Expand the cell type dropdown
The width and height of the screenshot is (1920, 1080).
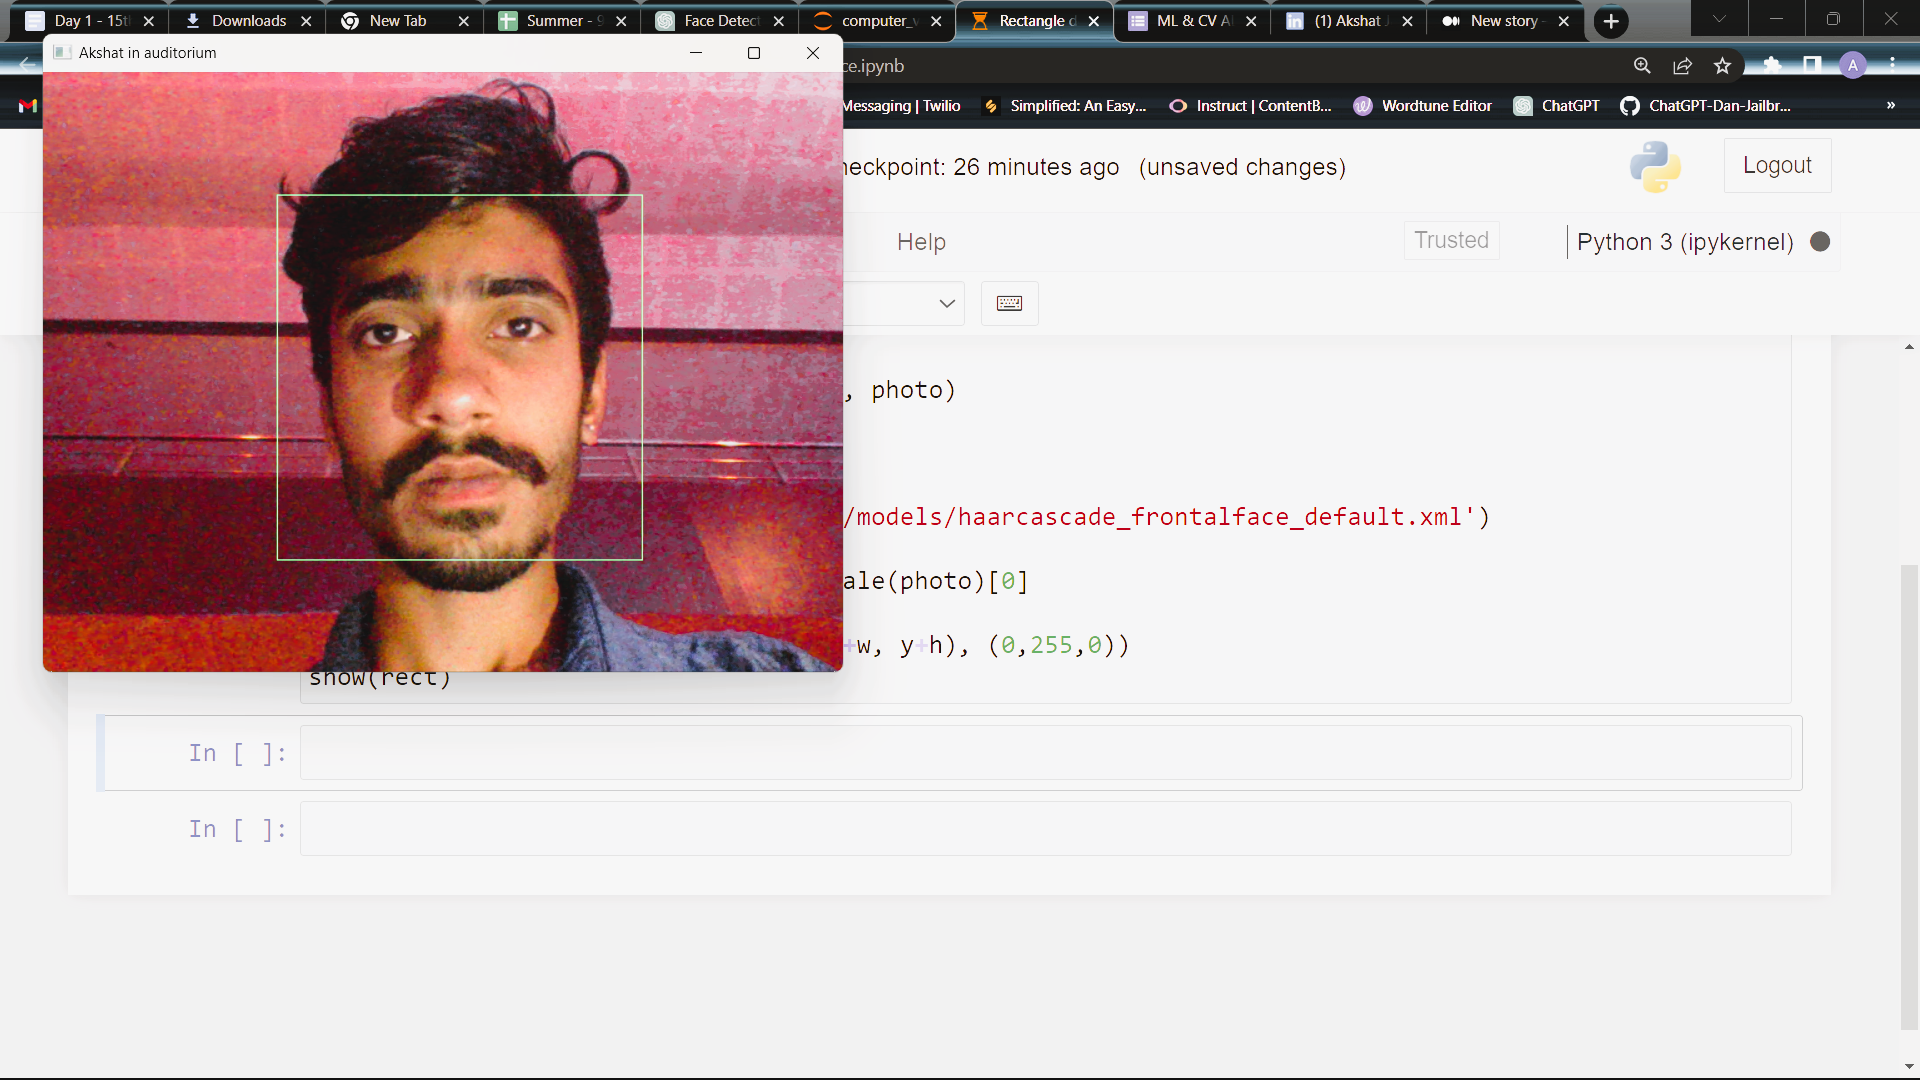click(x=945, y=304)
